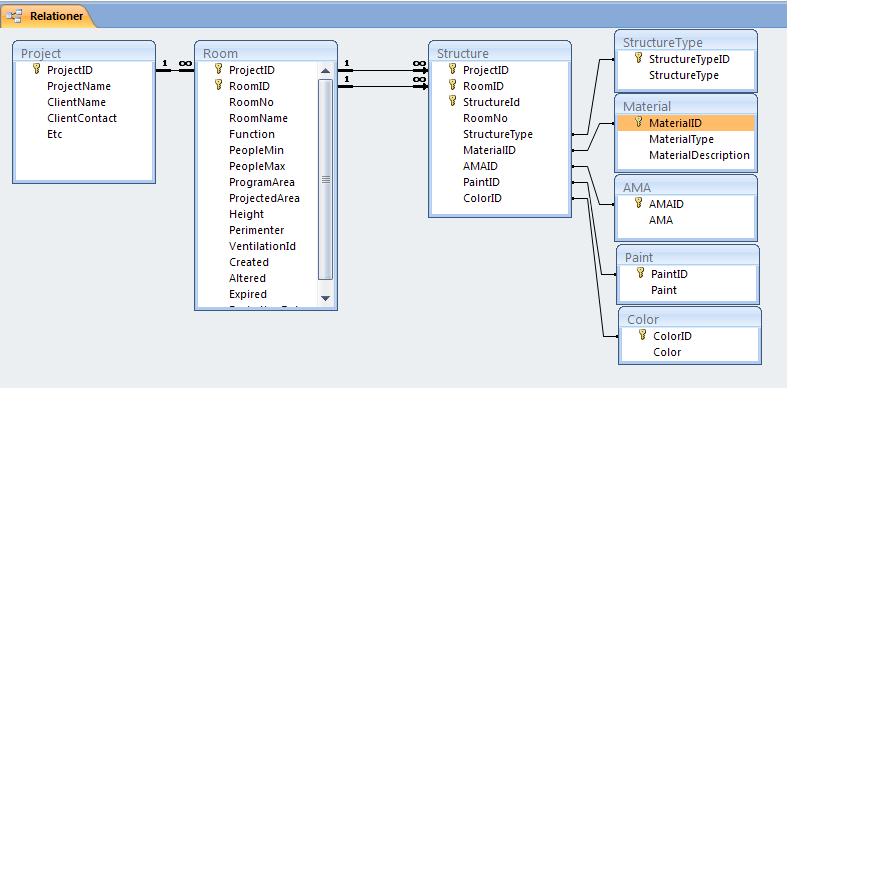Select Altered field in Room table
Viewport: 885px width, 878px height.
[x=247, y=278]
